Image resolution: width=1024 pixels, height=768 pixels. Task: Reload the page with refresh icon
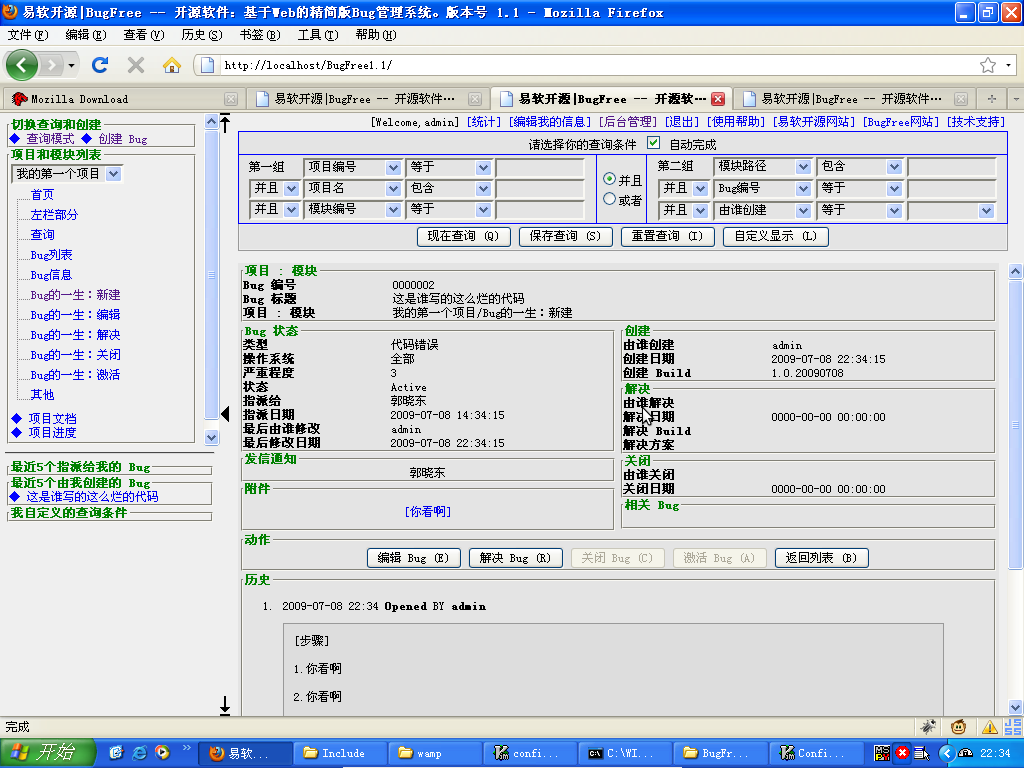pyautogui.click(x=100, y=65)
